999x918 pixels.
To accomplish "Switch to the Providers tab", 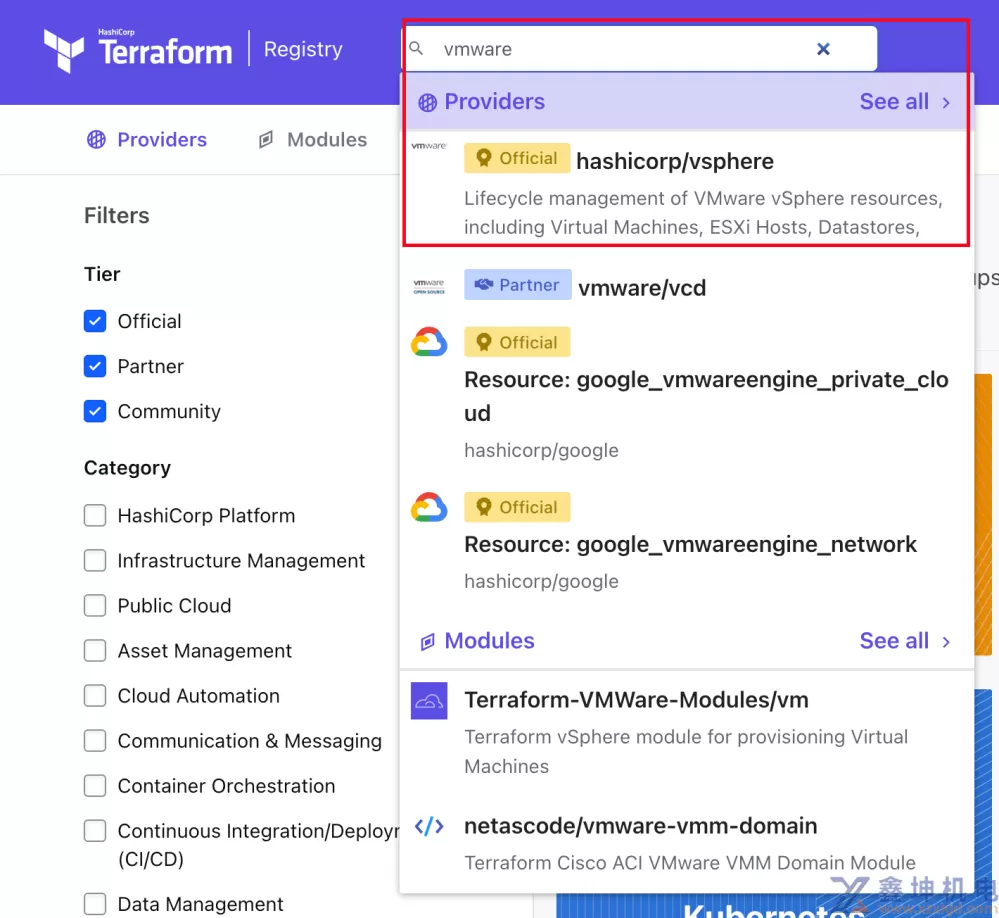I will point(147,140).
